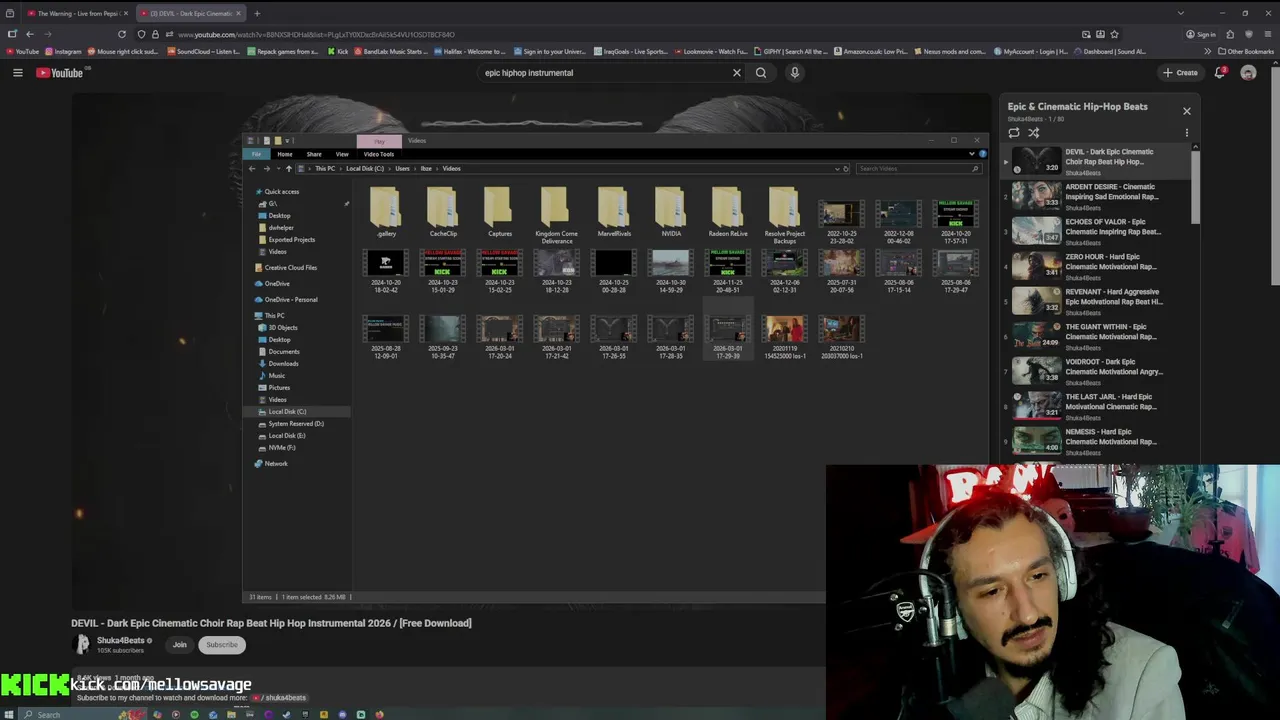This screenshot has width=1280, height=720.
Task: Select OneDrive - Personal in the navigation pane
Action: pos(291,299)
